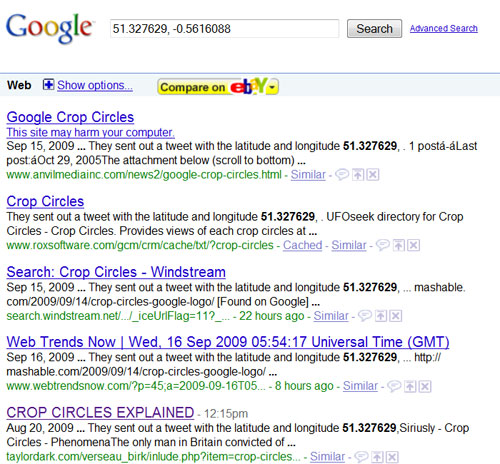Click Similar for the search.windstream.net result
This screenshot has height=464, width=500.
(x=331, y=316)
